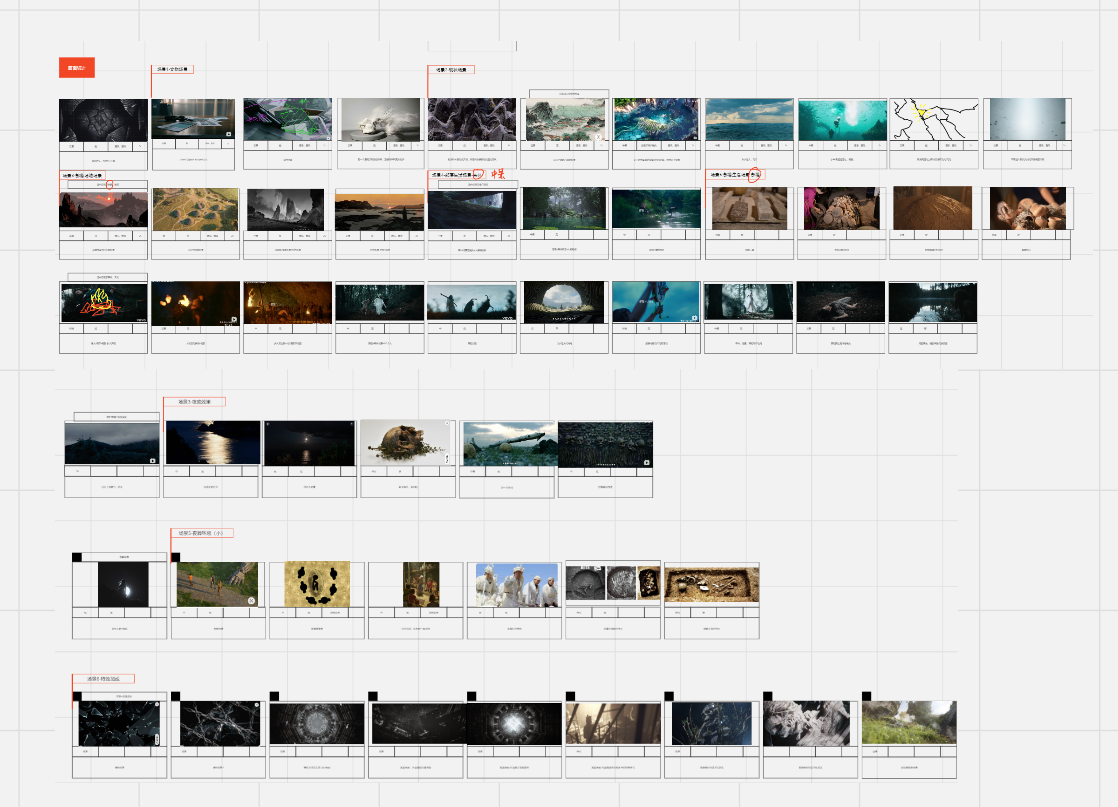The image size is (1118, 807).
Task: Open the people walking on path image
Action: point(217,585)
